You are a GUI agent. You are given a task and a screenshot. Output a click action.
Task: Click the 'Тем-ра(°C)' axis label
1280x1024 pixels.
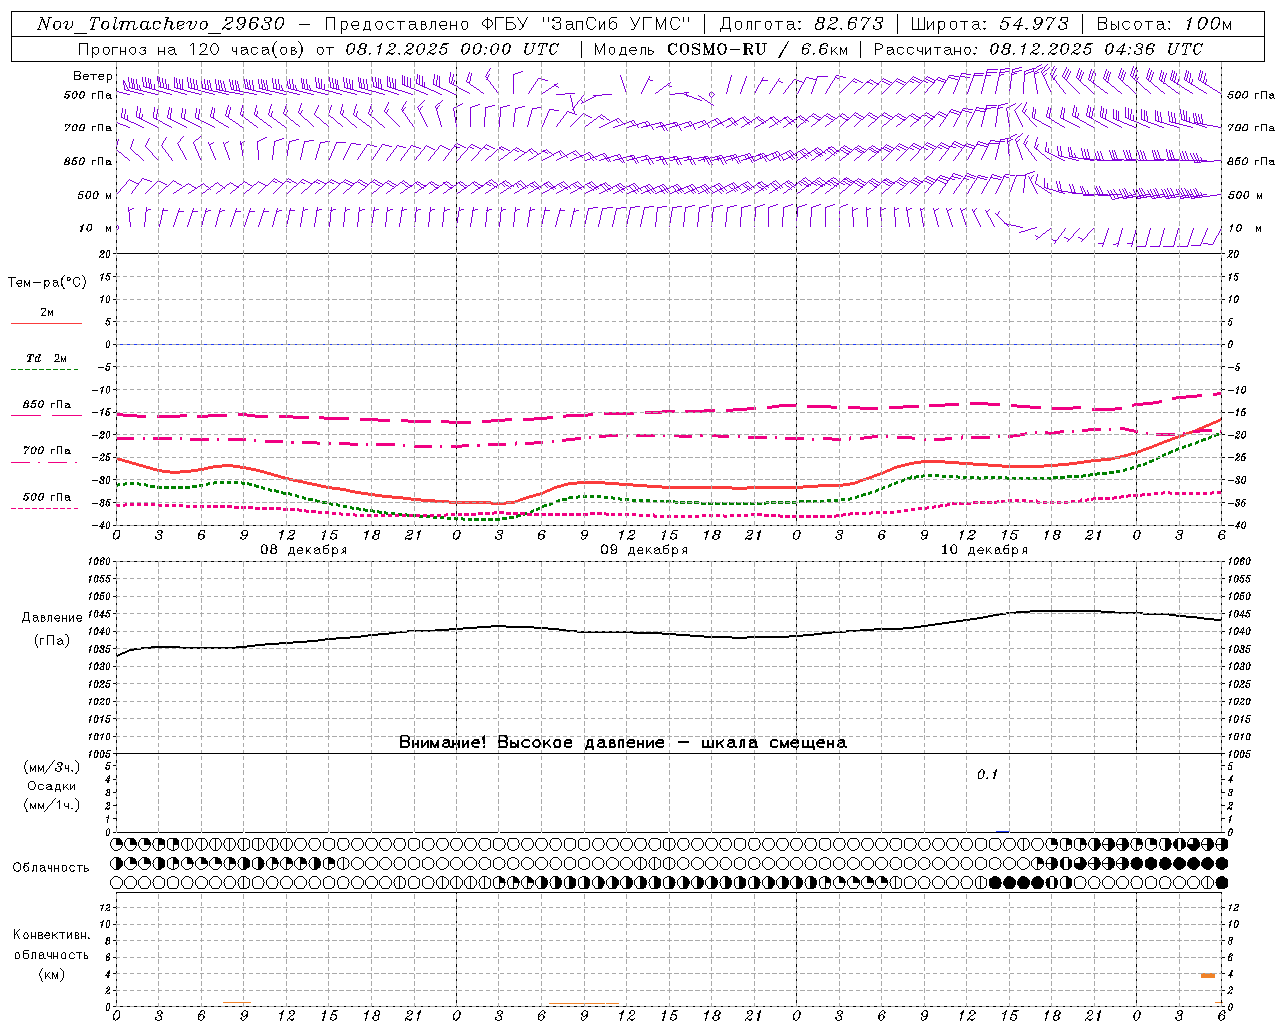pos(47,283)
